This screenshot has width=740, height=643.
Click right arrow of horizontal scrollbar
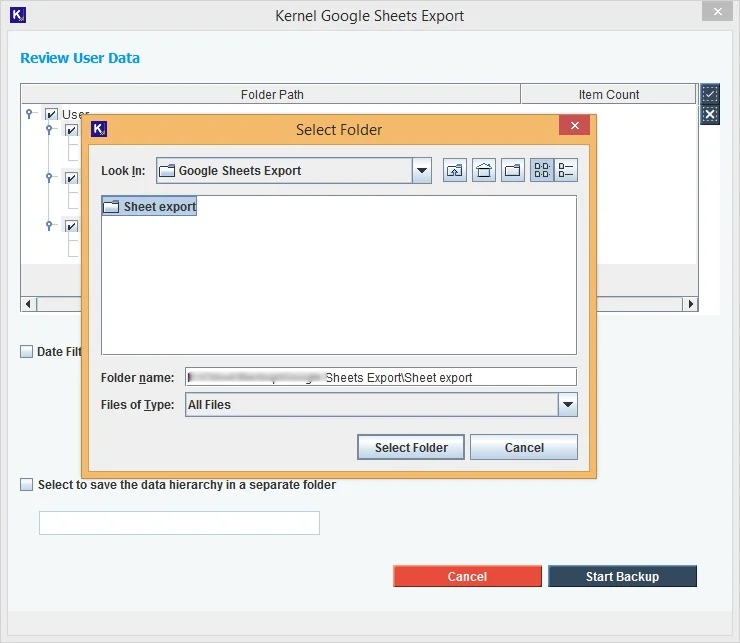coord(690,304)
